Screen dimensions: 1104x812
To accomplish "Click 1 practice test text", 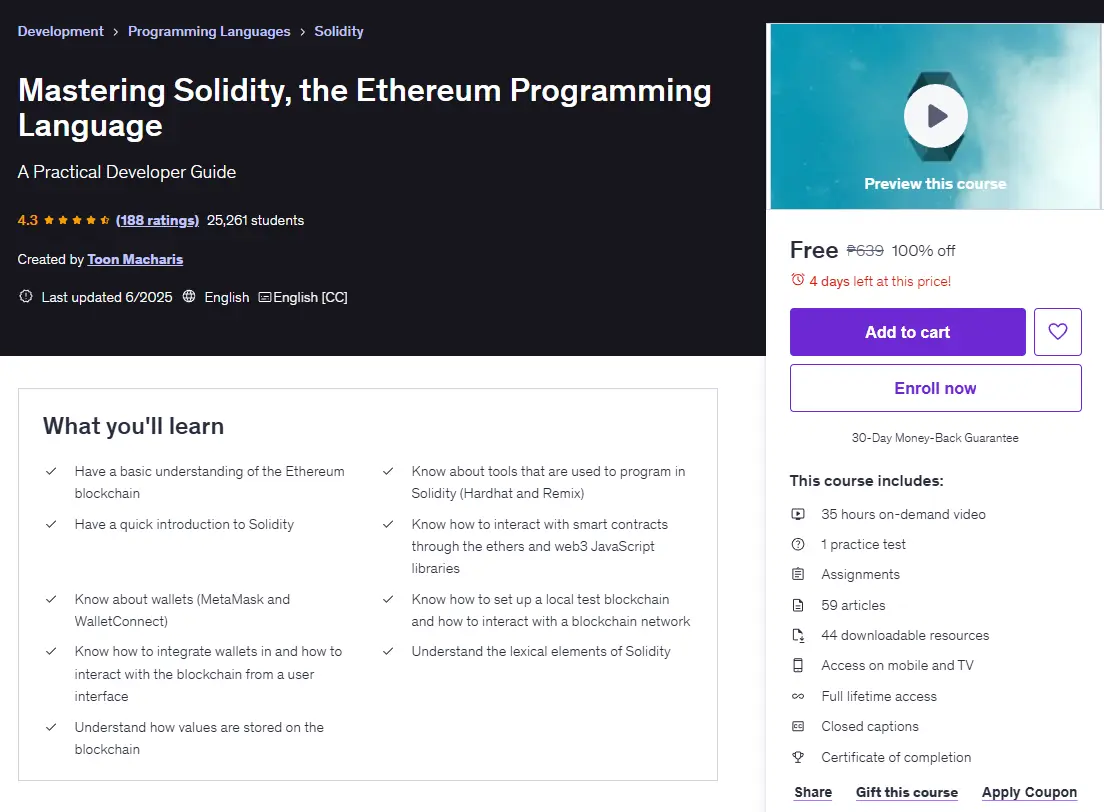I will coord(864,544).
